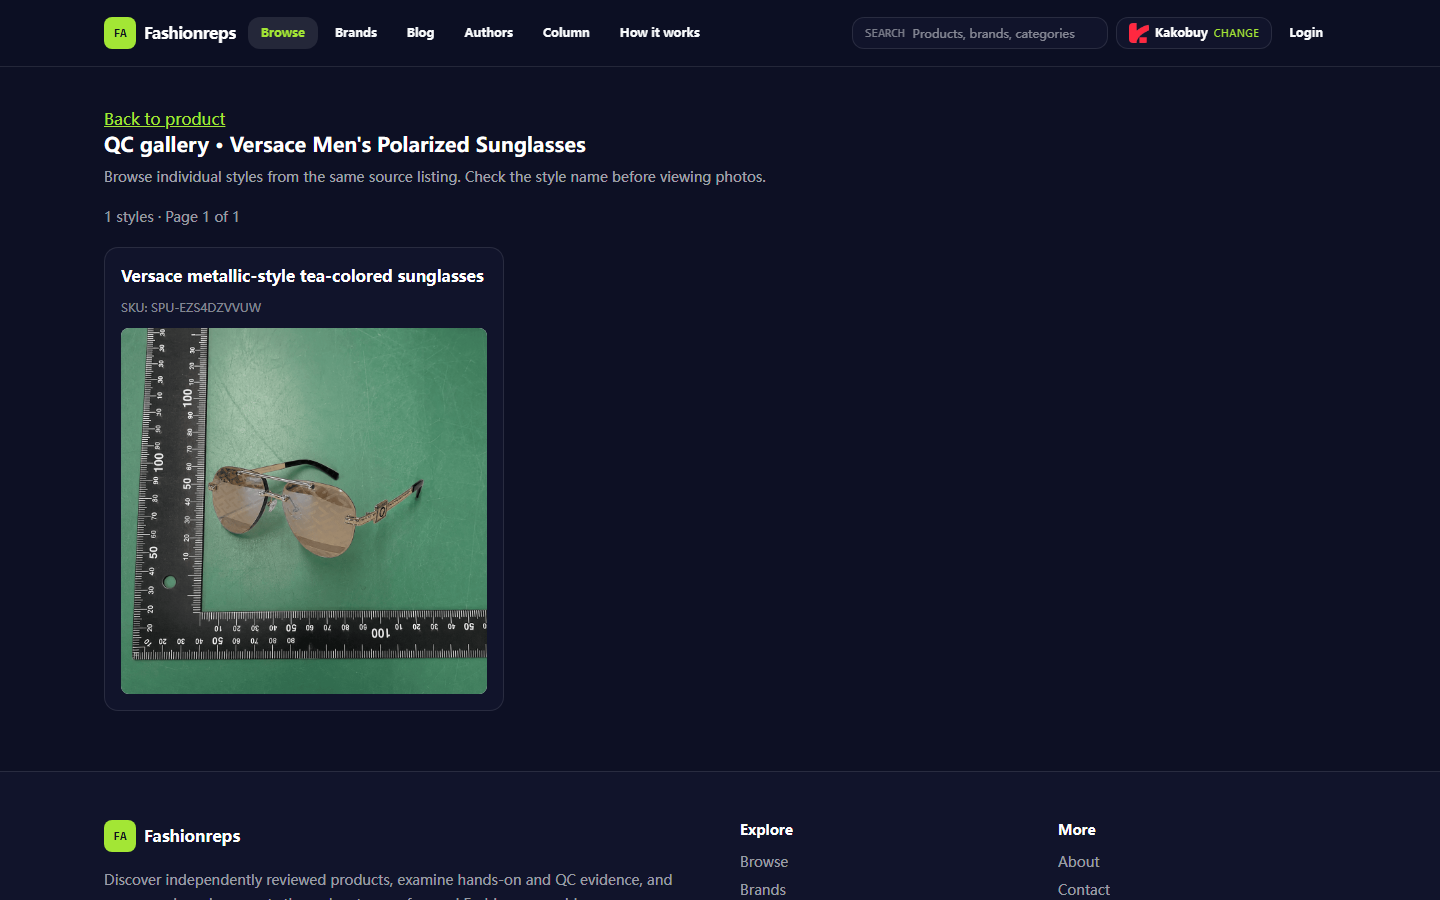1440x900 pixels.
Task: Open the Brands menu item
Action: click(x=356, y=33)
